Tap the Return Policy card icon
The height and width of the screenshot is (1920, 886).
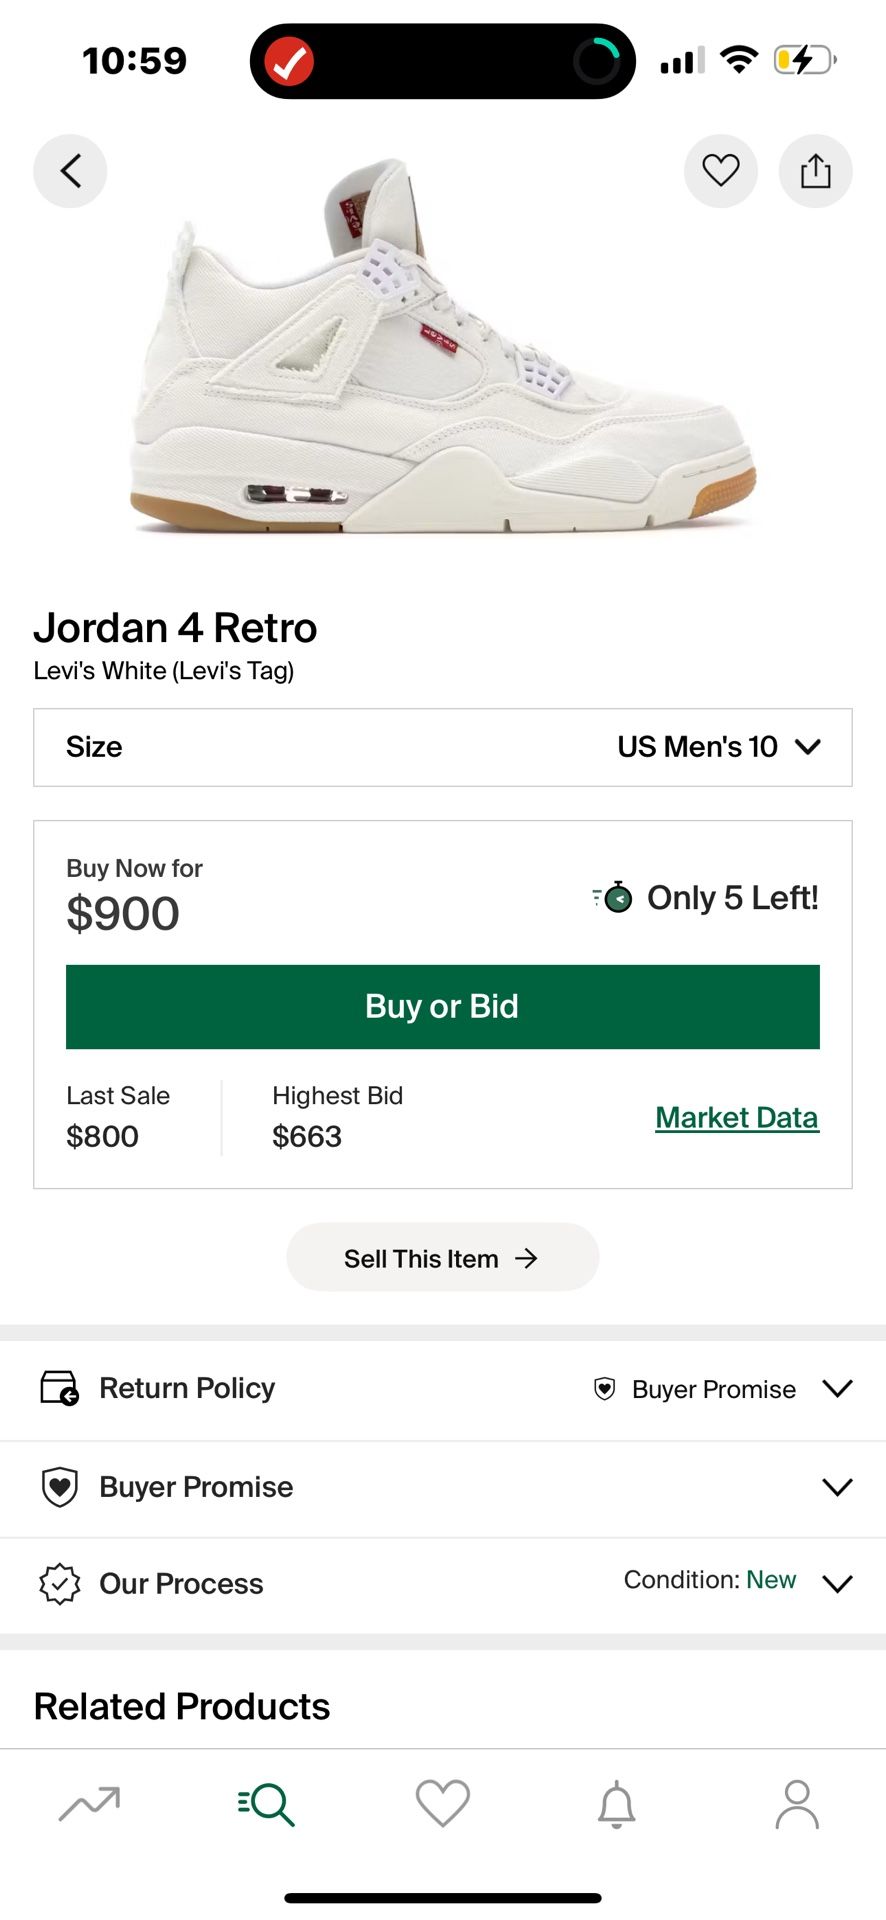click(x=59, y=1388)
